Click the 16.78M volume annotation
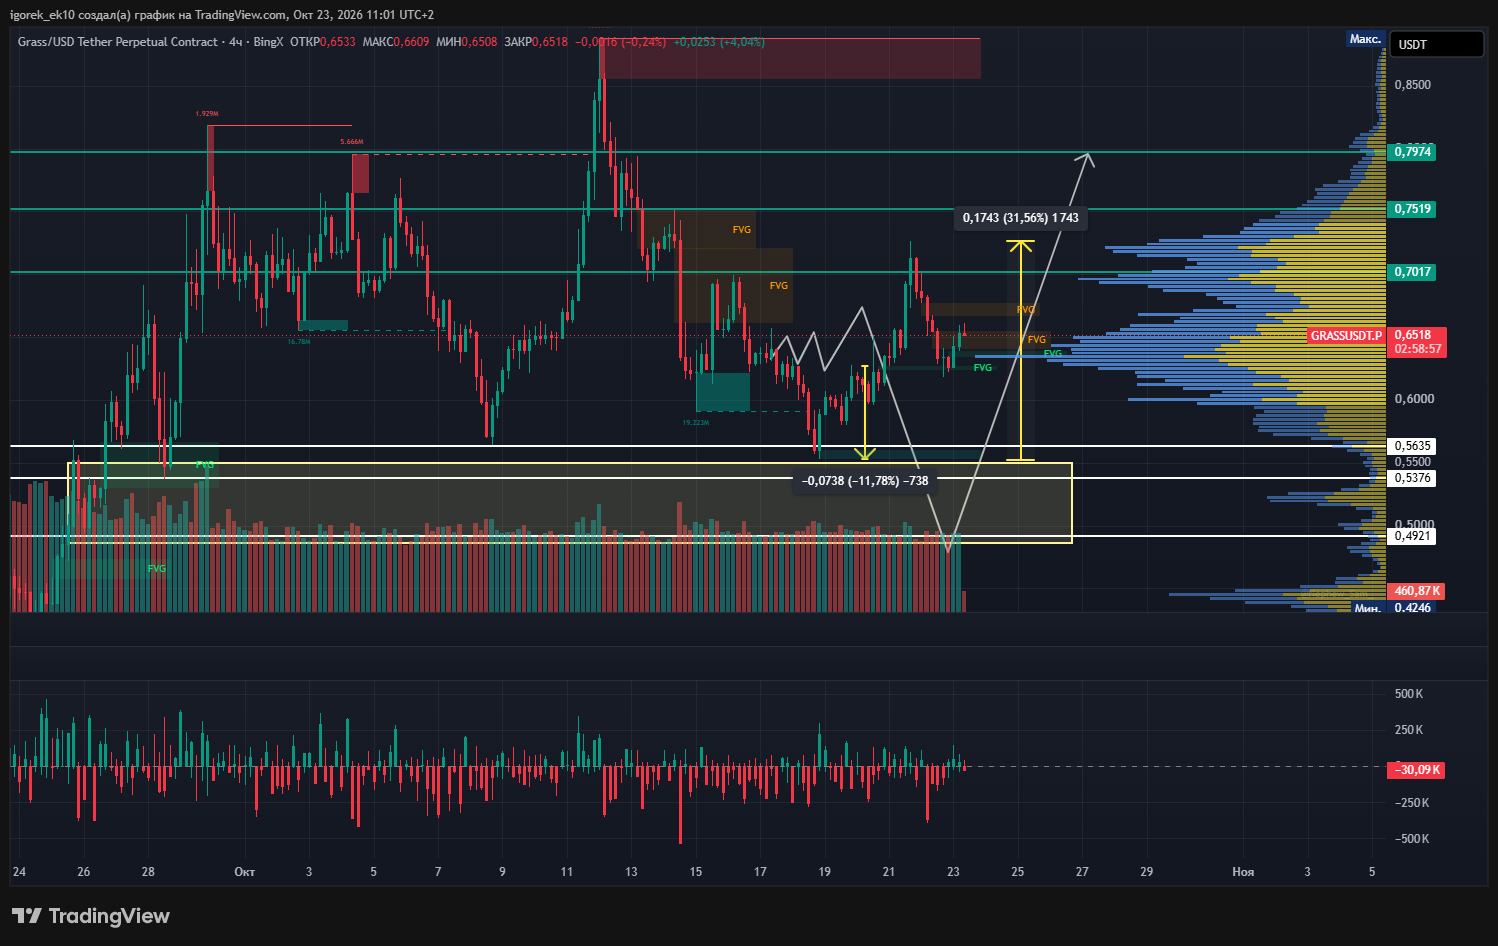The width and height of the screenshot is (1498, 946). point(299,342)
